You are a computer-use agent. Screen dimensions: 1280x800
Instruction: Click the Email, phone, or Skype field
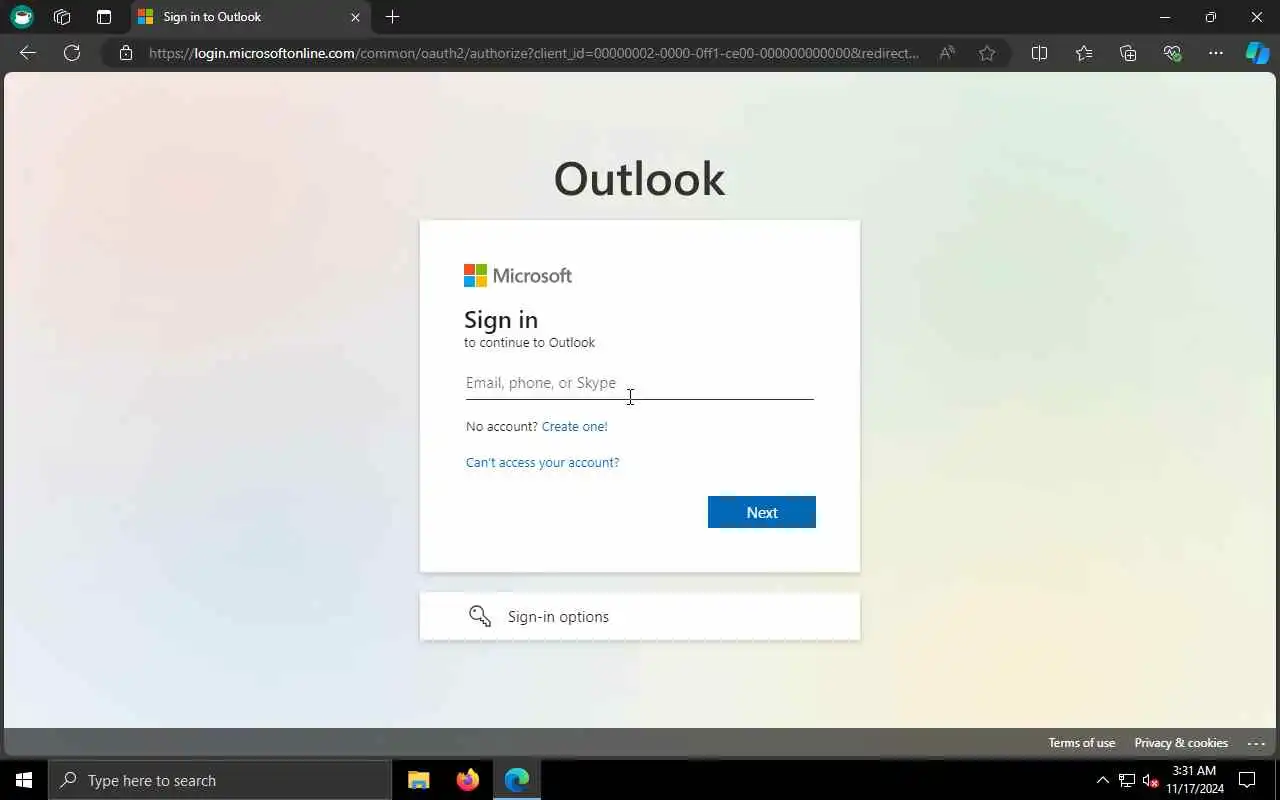click(640, 383)
